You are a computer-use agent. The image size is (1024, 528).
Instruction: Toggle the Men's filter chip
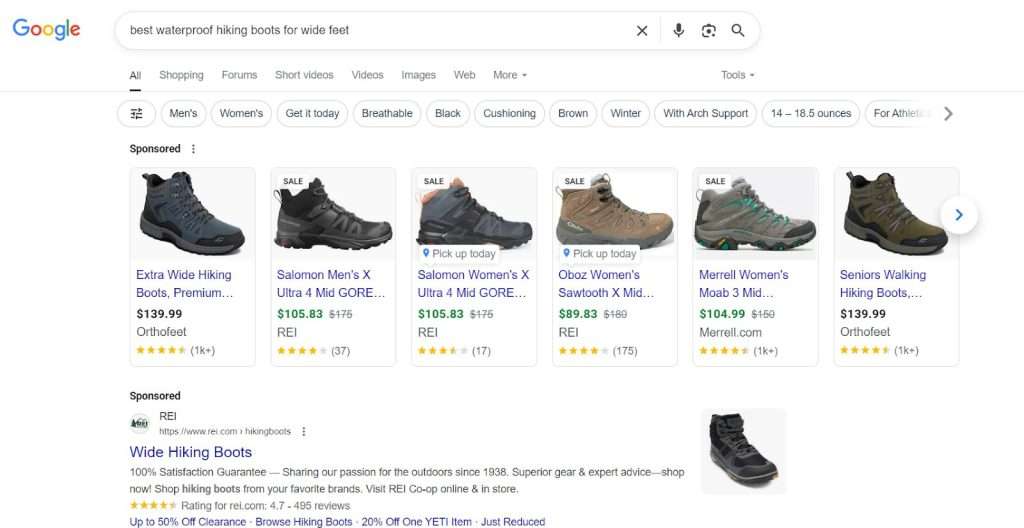click(184, 114)
